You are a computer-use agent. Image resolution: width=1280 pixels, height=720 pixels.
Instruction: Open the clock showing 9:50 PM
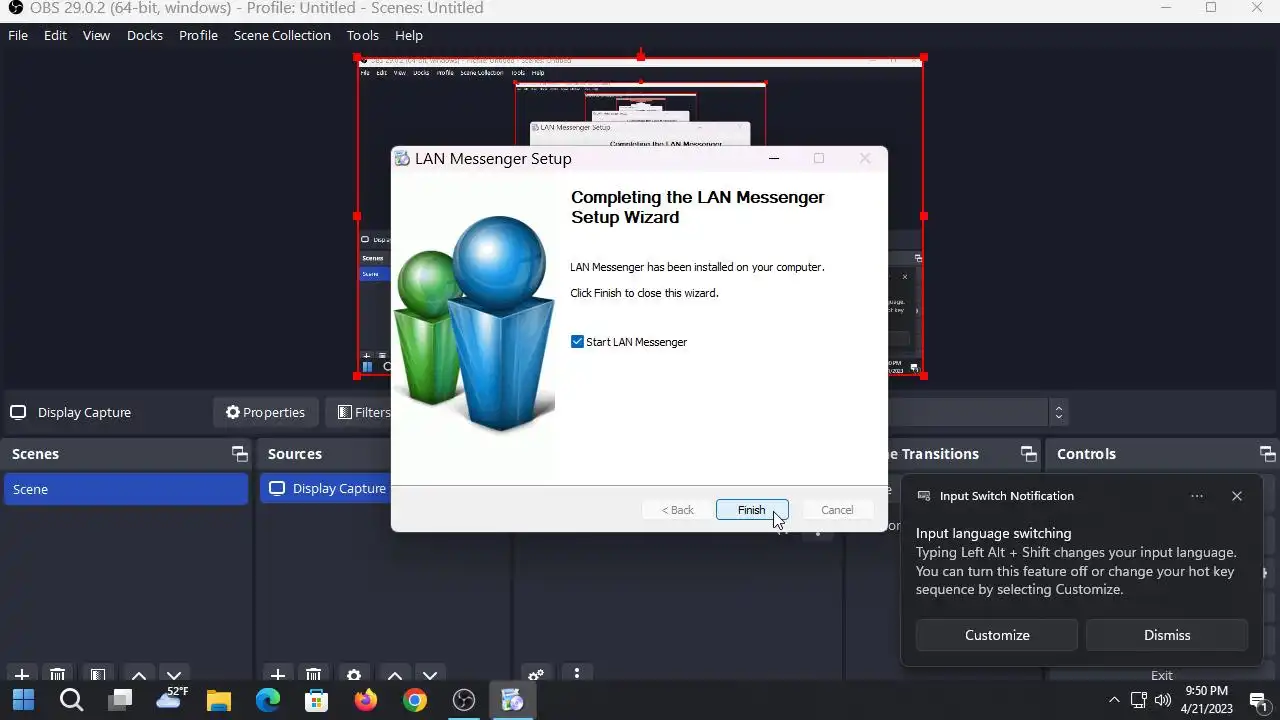click(1206, 700)
